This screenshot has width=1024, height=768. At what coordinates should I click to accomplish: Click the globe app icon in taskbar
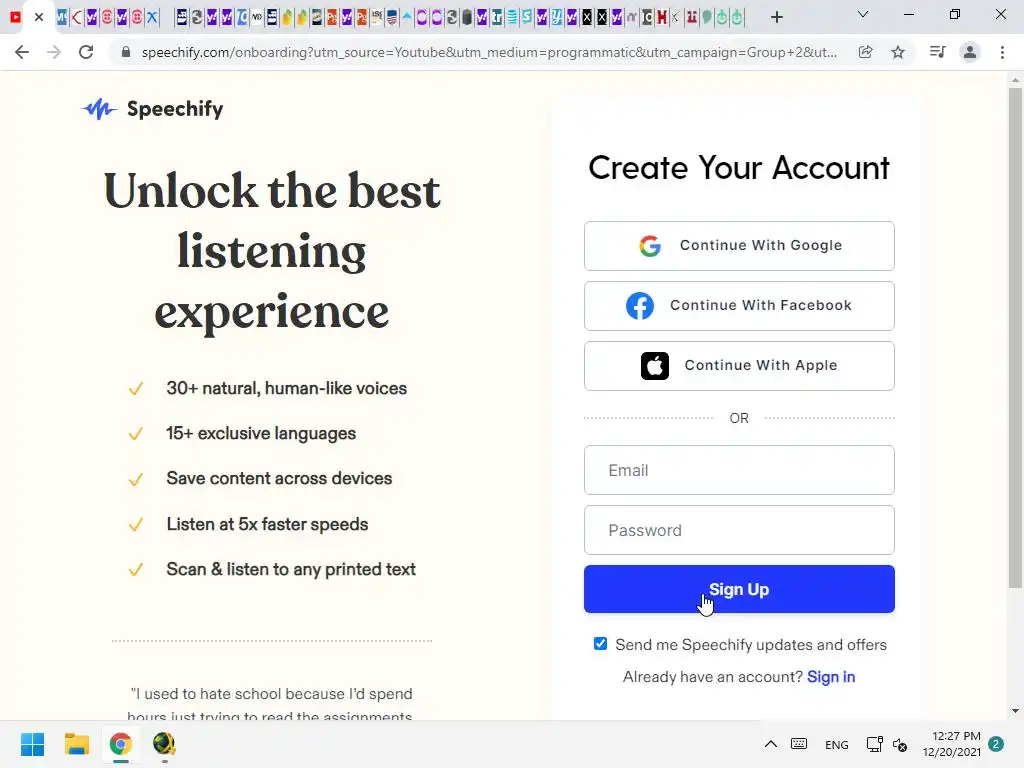[164, 744]
